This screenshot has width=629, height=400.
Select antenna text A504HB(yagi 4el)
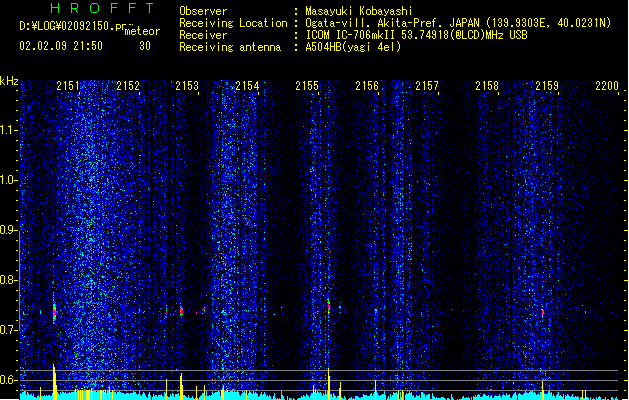pyautogui.click(x=353, y=47)
